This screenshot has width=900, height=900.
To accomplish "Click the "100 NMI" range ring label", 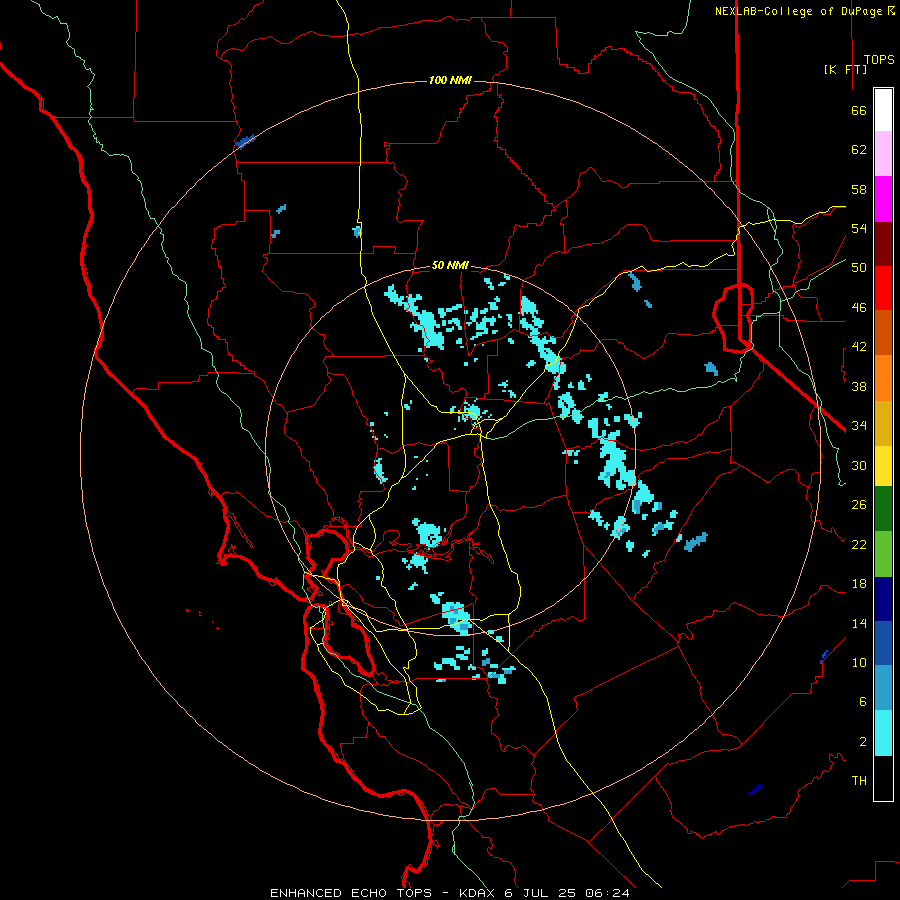I will pyautogui.click(x=450, y=80).
